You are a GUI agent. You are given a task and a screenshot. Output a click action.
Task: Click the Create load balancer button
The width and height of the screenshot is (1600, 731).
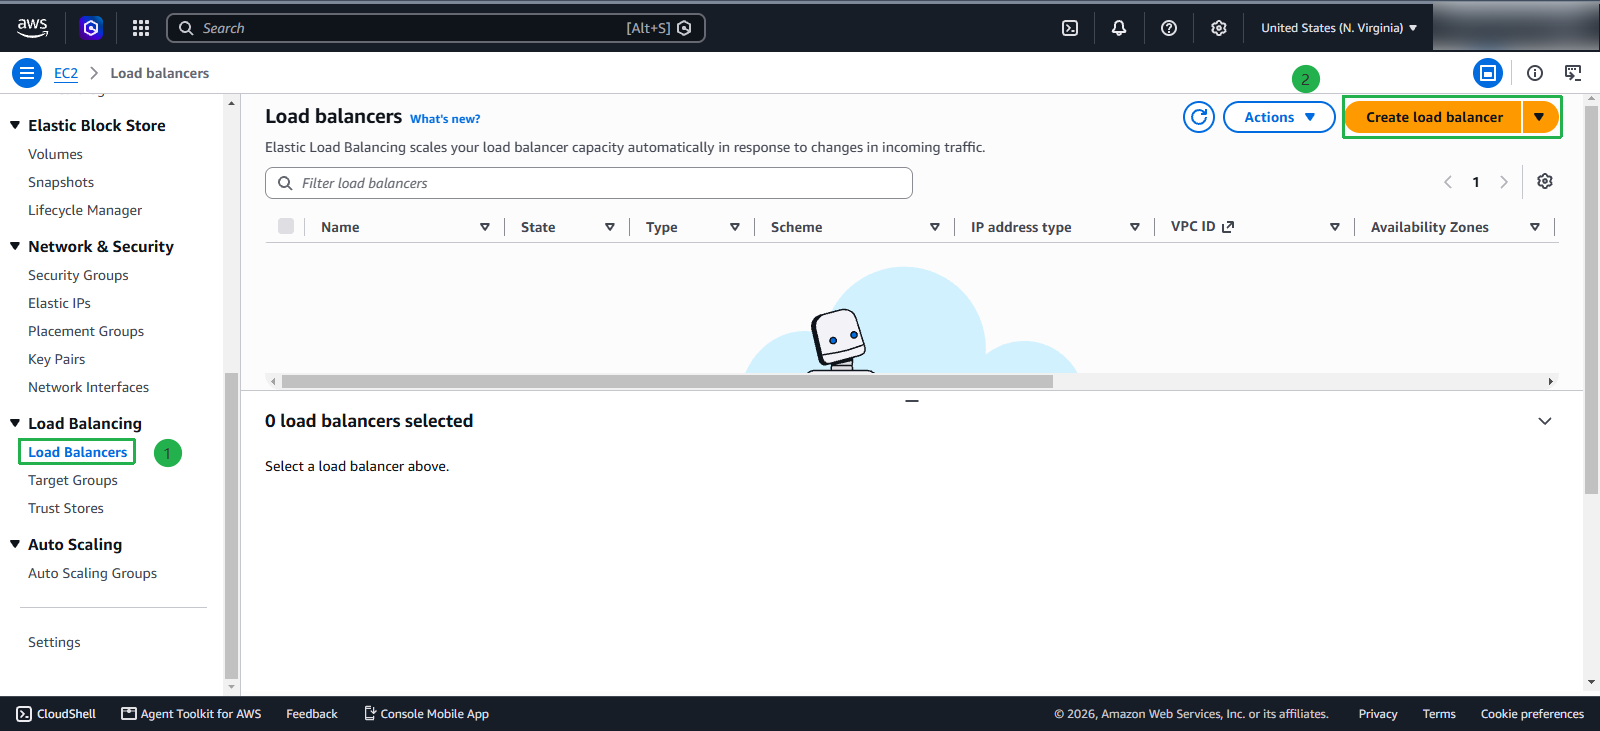[1434, 117]
